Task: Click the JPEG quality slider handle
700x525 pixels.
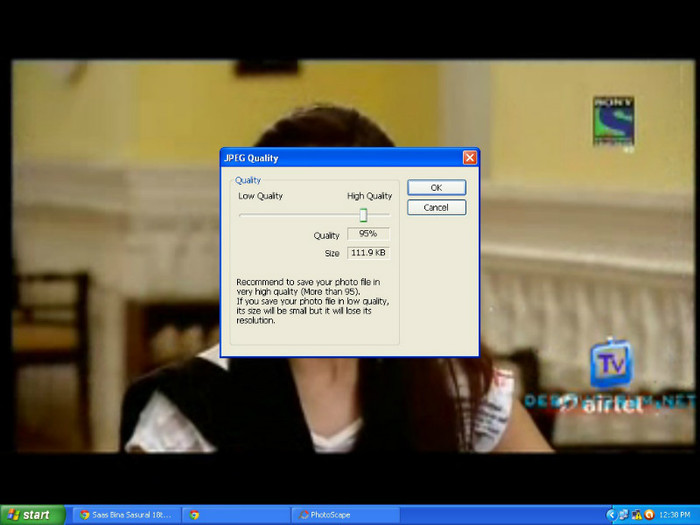Action: [363, 215]
